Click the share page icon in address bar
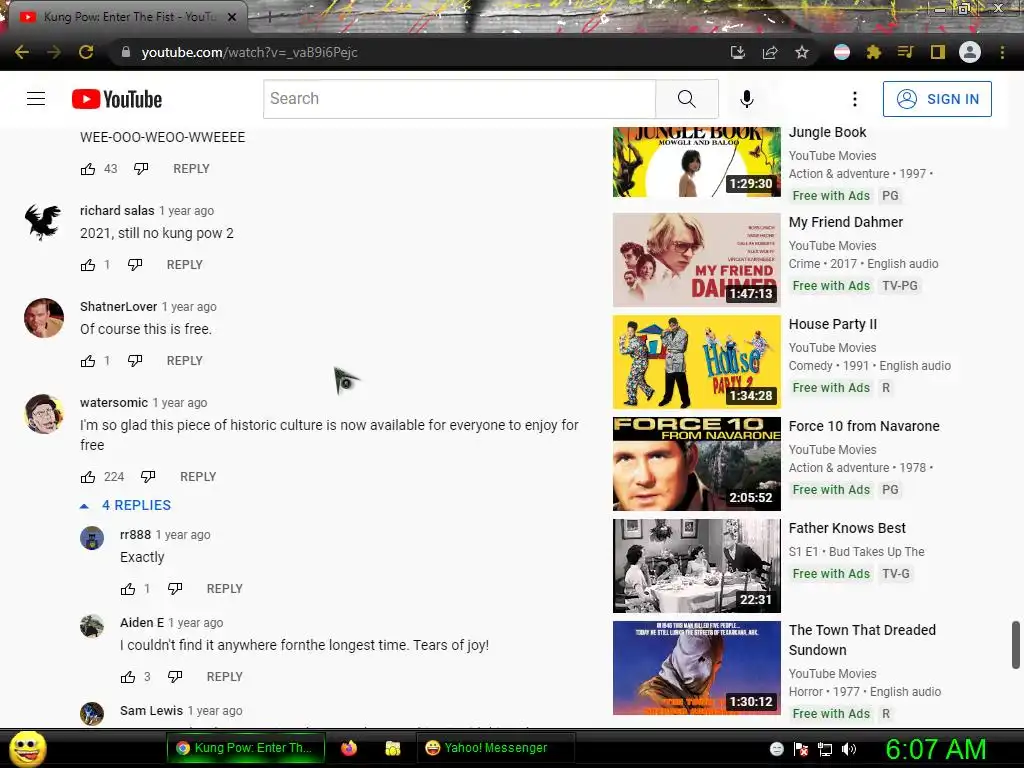This screenshot has height=768, width=1024. (x=770, y=52)
